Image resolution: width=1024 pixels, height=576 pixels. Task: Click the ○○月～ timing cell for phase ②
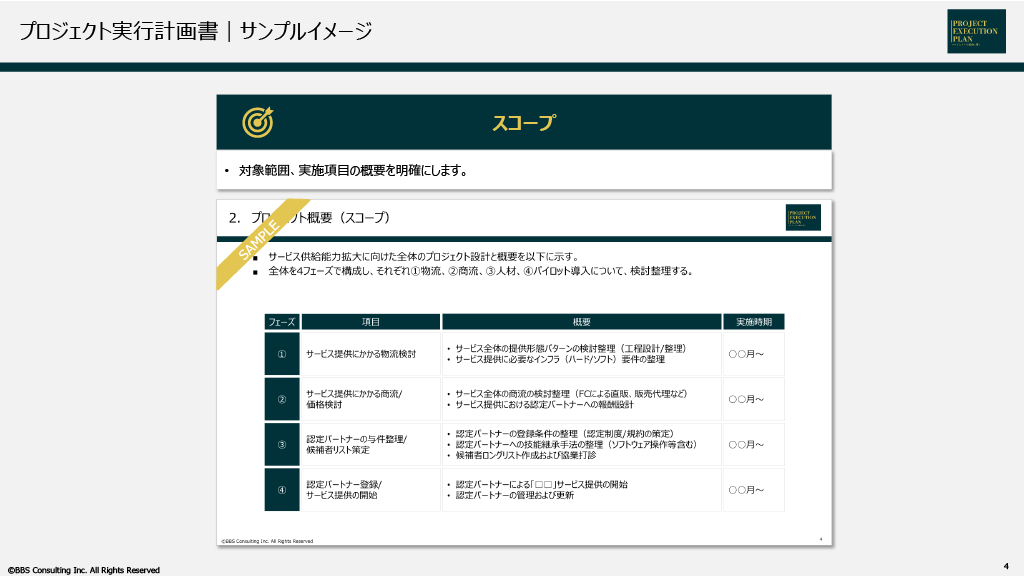(x=746, y=399)
